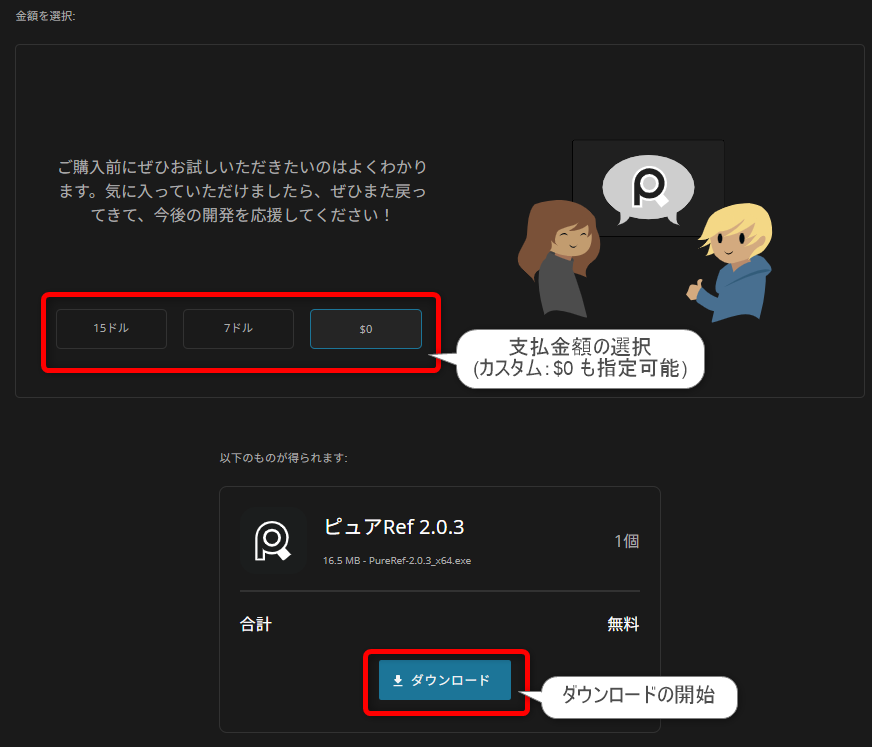Click the download arrow icon in the button

(x=398, y=680)
